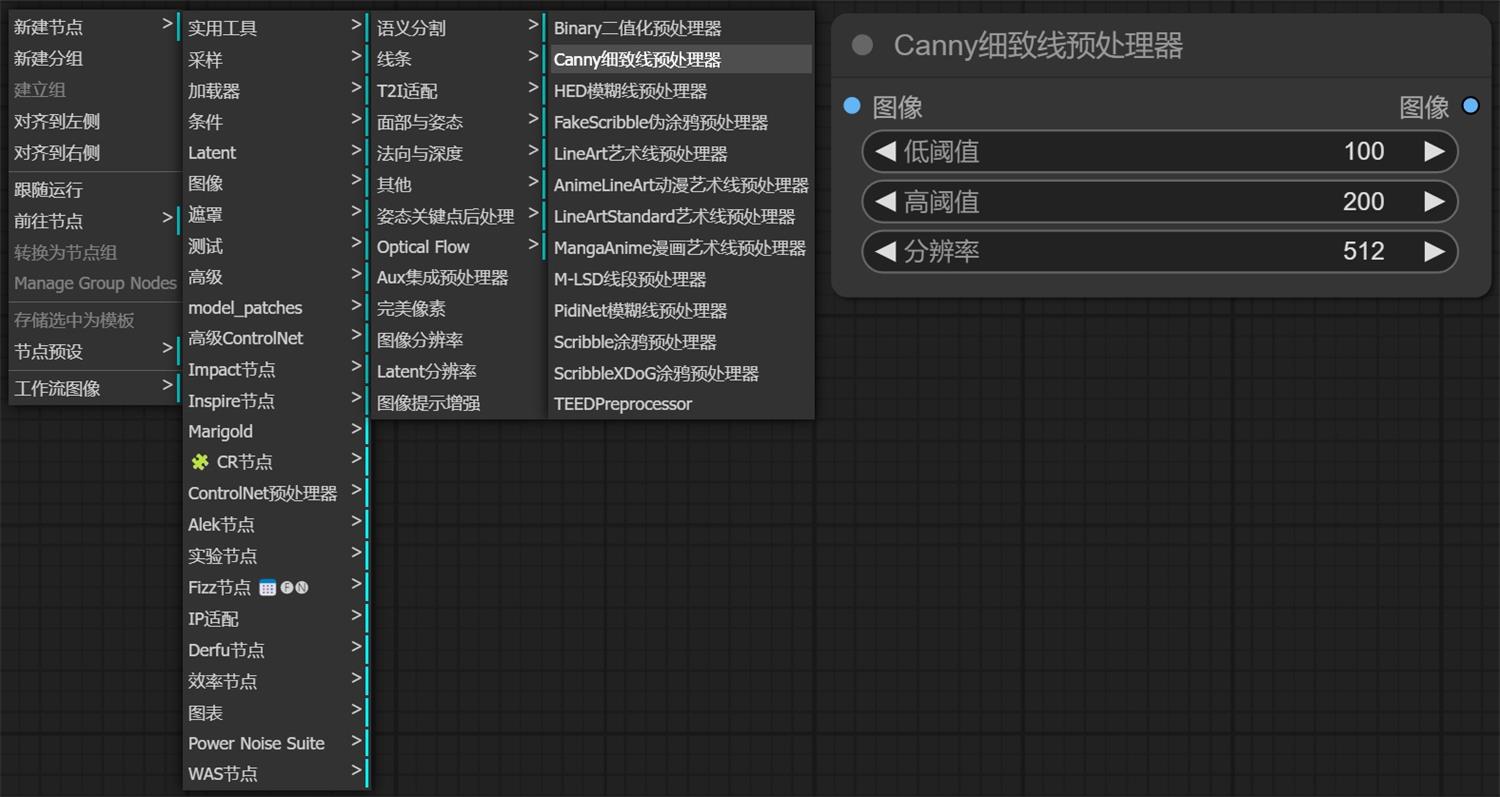This screenshot has height=797, width=1500.
Task: Open the CR节点 category with puzzle icon
Action: point(274,462)
